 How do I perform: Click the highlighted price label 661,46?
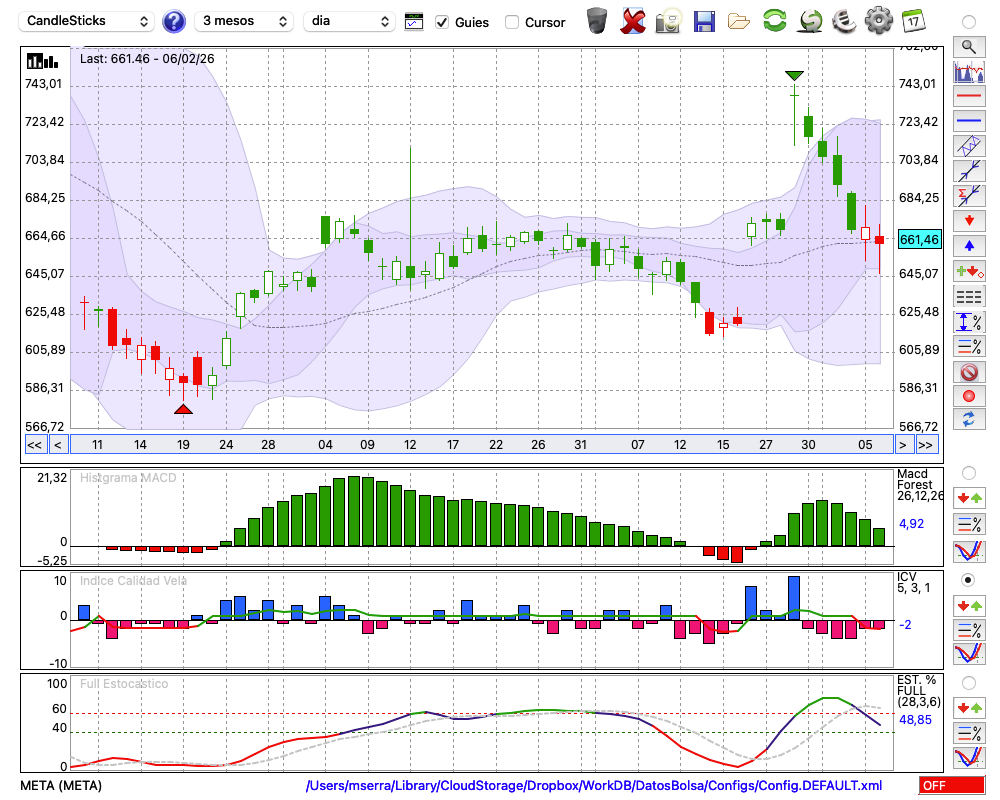click(x=919, y=240)
